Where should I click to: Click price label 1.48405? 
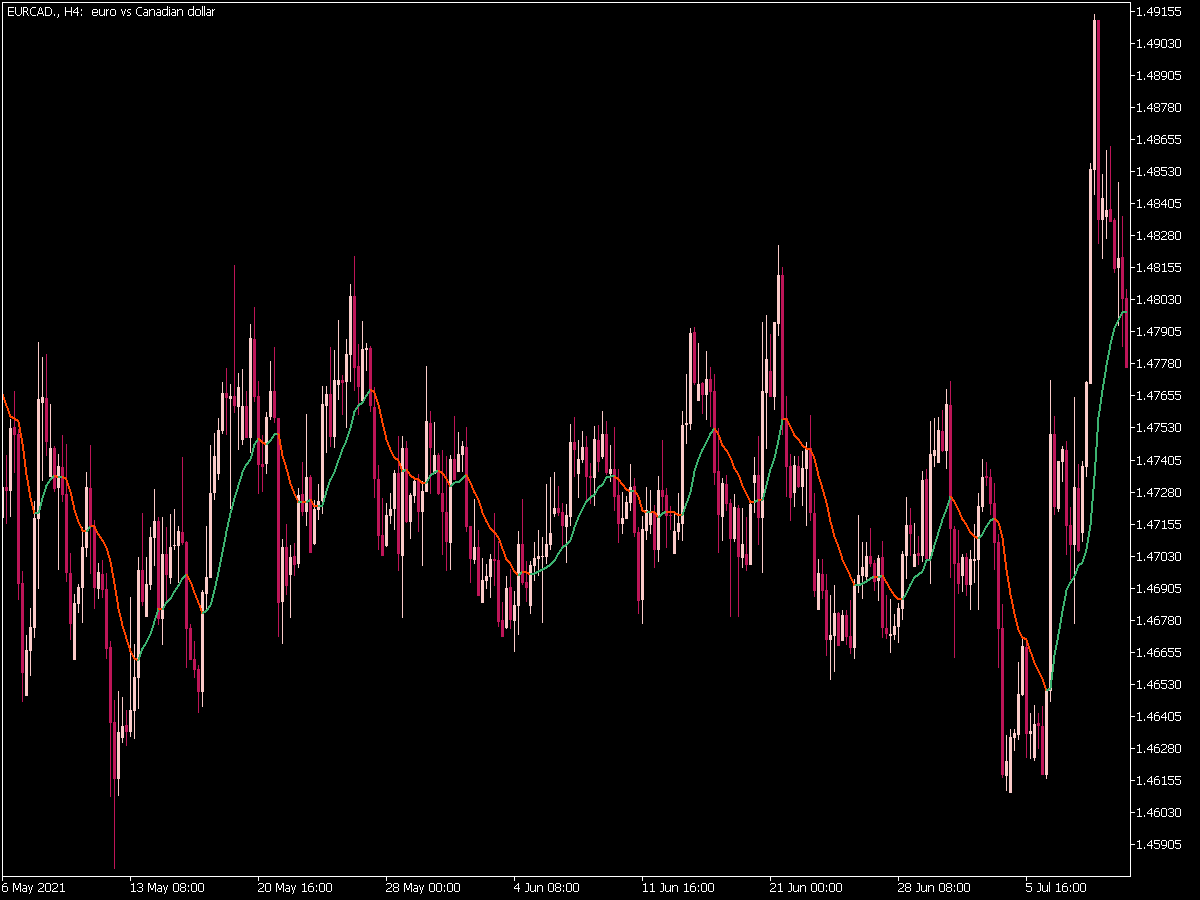[1160, 204]
